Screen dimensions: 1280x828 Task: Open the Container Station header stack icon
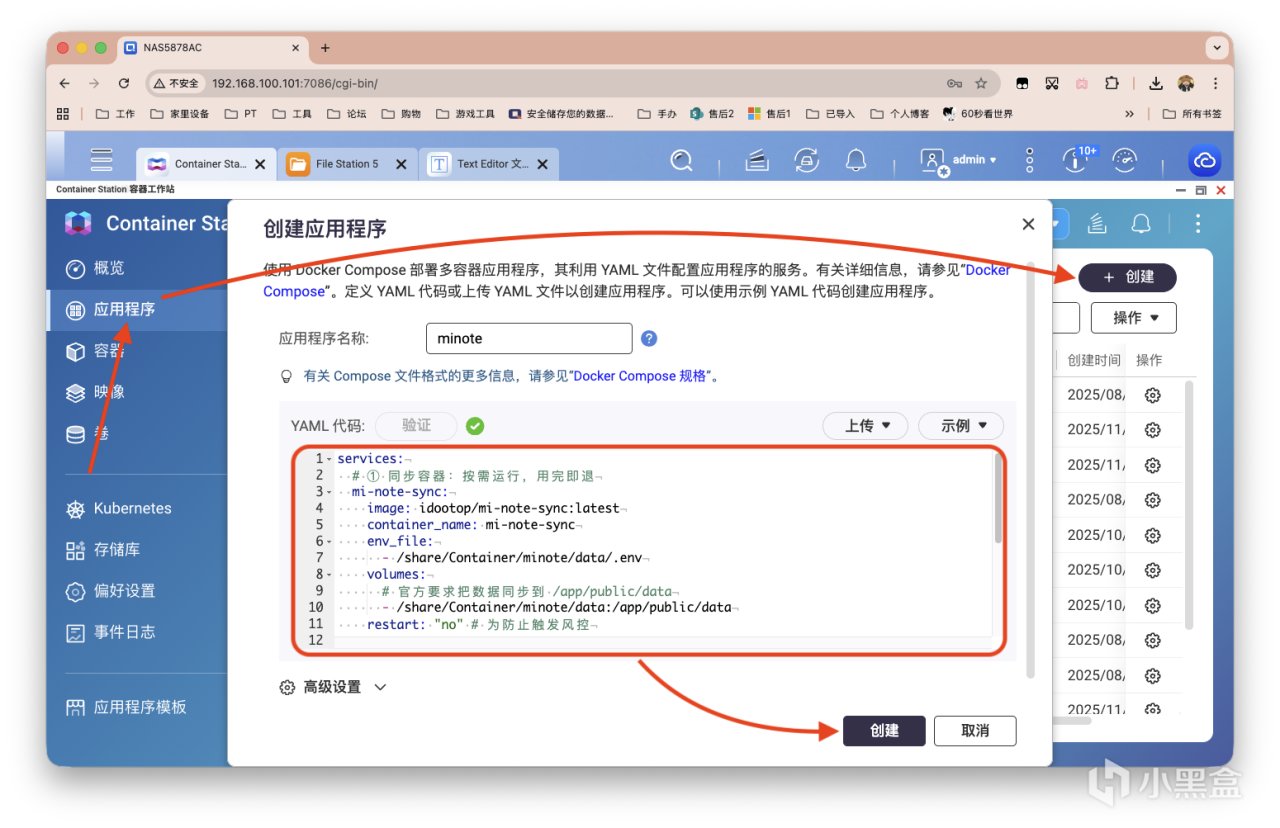click(x=1096, y=223)
